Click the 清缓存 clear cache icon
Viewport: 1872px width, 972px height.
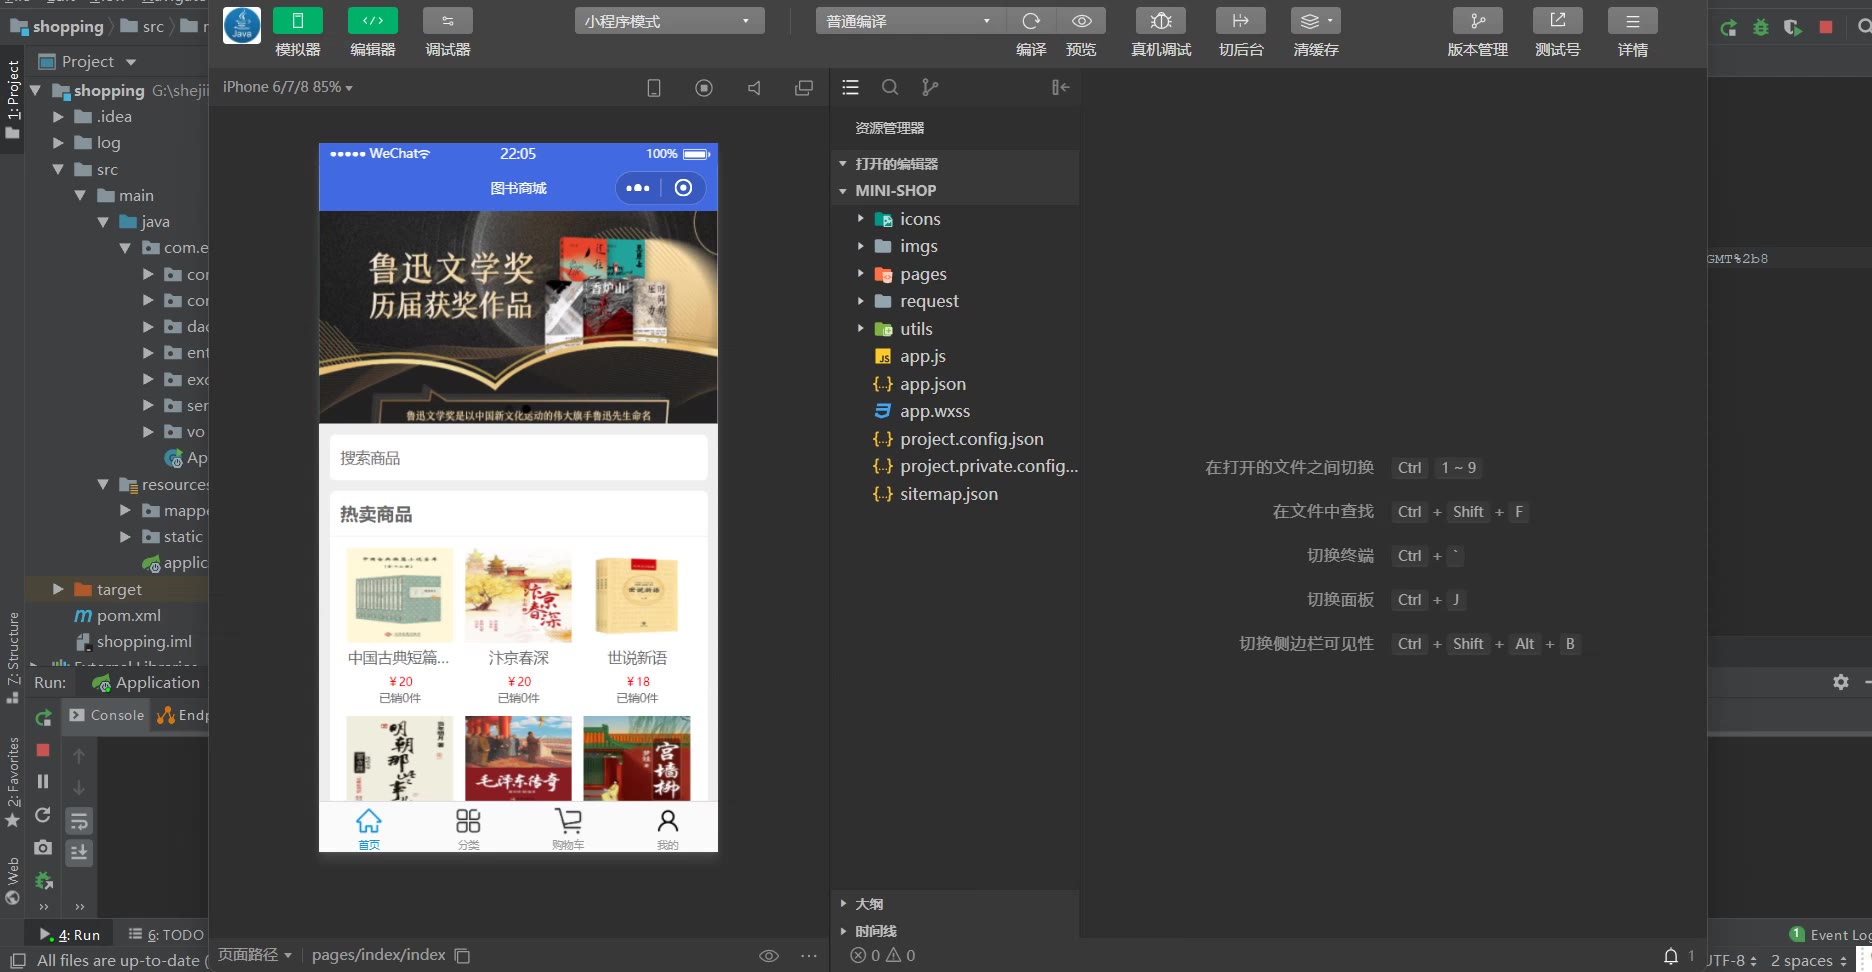coord(1315,21)
